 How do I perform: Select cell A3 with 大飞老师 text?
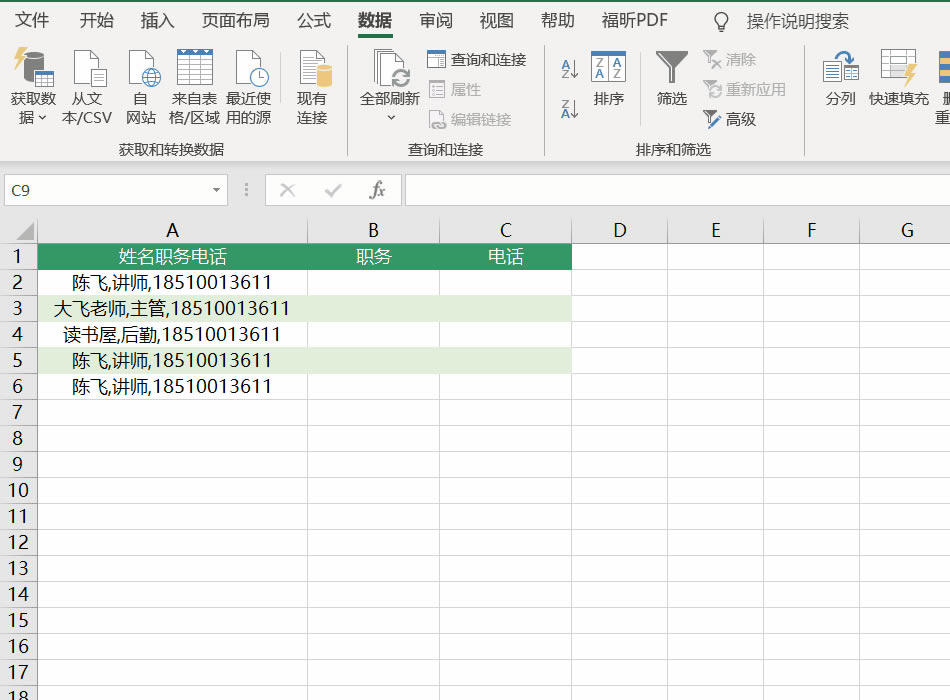click(172, 309)
